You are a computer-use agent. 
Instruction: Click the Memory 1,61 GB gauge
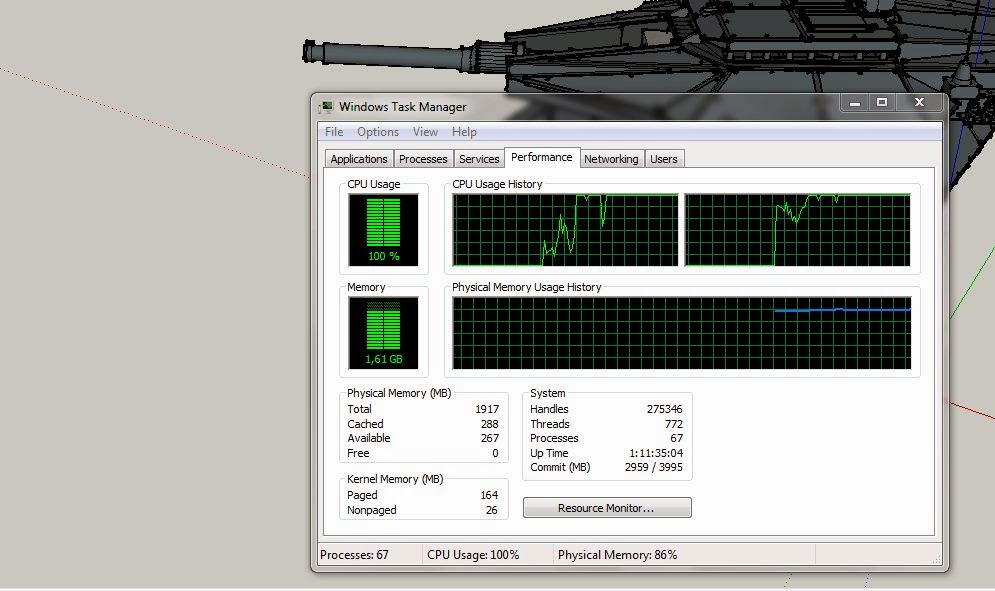click(x=383, y=333)
